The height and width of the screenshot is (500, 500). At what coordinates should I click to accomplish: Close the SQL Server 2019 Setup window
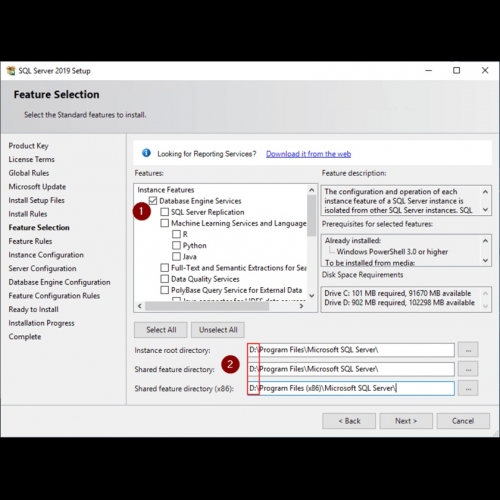coord(485,71)
